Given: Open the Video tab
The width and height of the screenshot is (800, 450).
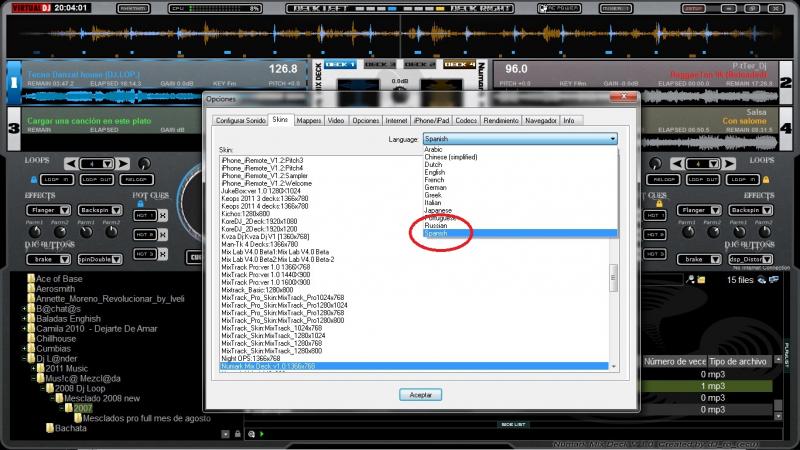Looking at the screenshot, I should pyautogui.click(x=336, y=120).
